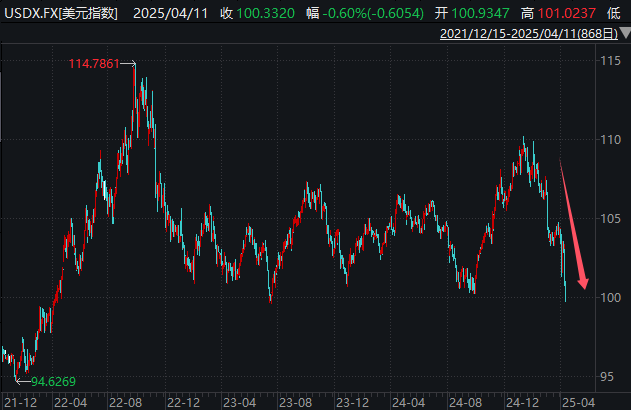Click the 24-08 time axis marker

pos(465,402)
